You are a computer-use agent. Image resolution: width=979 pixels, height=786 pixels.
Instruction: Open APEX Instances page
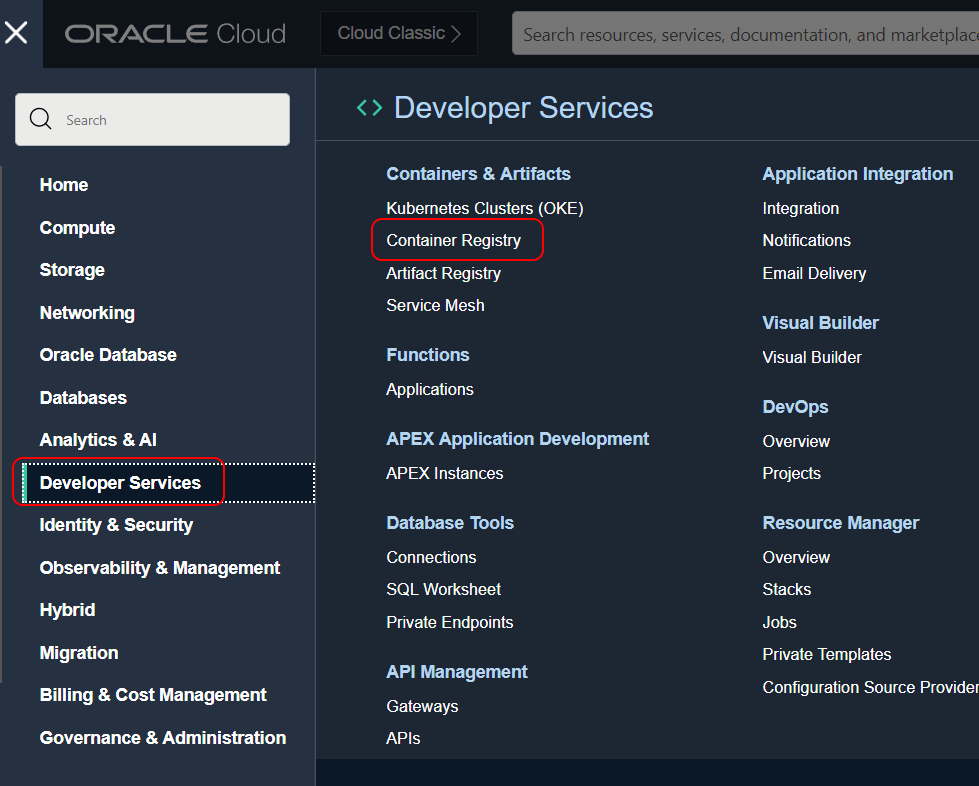[444, 473]
